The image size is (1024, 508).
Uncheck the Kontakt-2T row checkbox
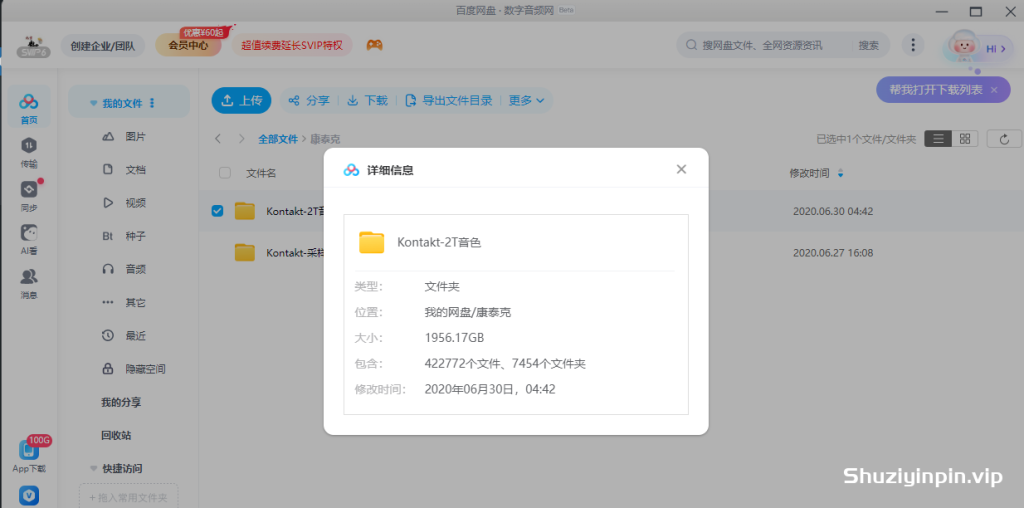click(x=217, y=211)
